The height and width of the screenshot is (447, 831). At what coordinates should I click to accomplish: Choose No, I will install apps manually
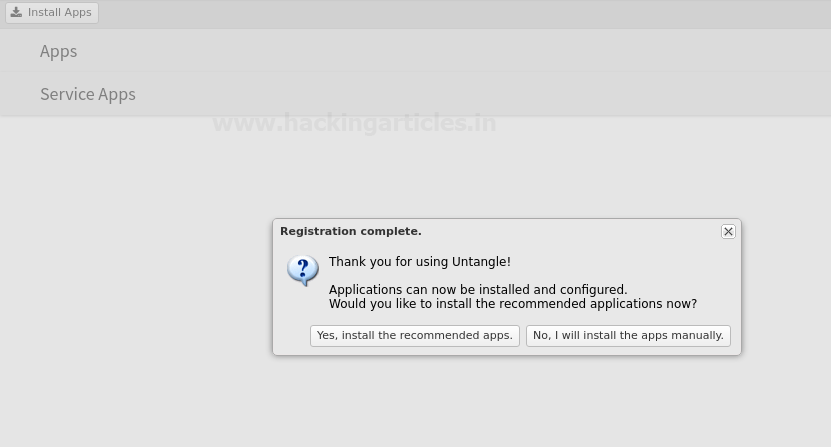[x=628, y=336]
